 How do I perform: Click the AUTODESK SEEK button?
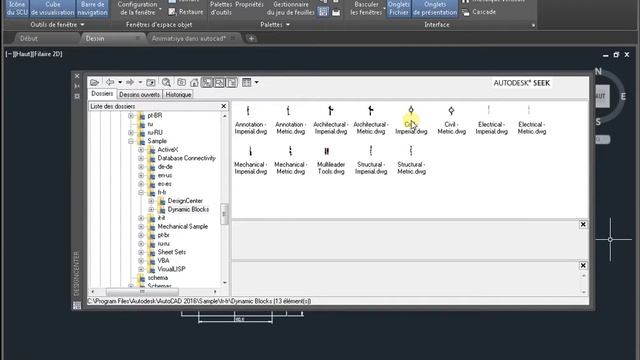pos(522,83)
